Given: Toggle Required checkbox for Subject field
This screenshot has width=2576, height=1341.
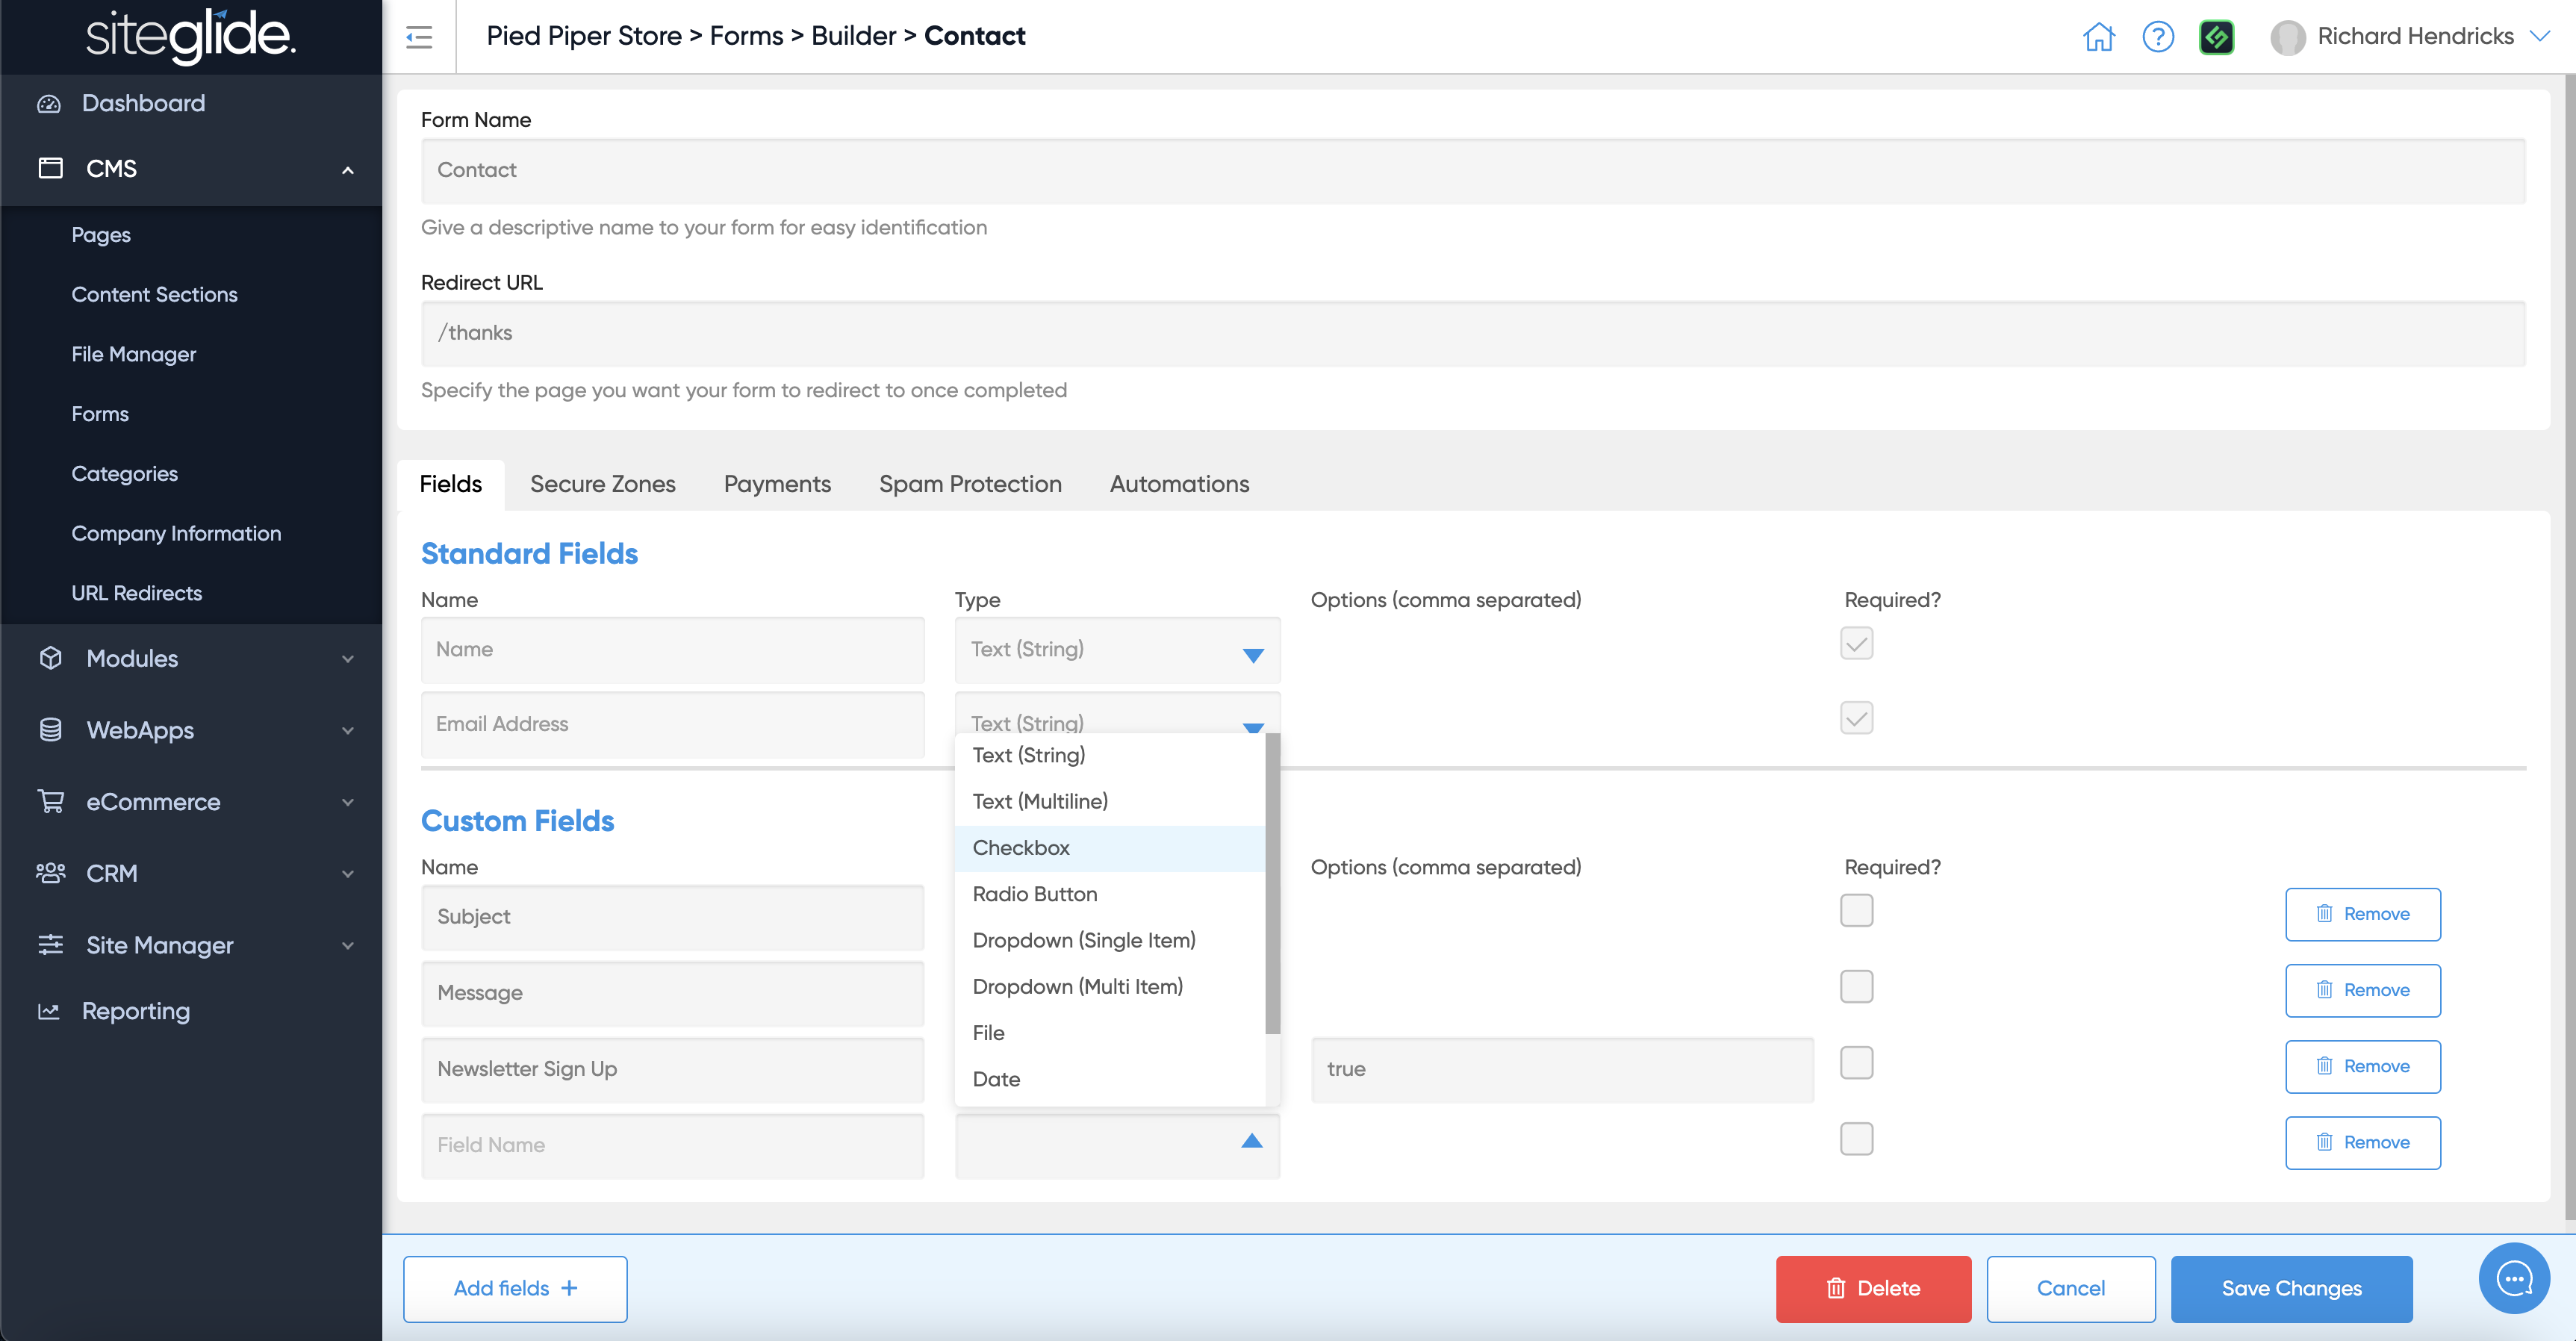Looking at the screenshot, I should (x=1856, y=910).
